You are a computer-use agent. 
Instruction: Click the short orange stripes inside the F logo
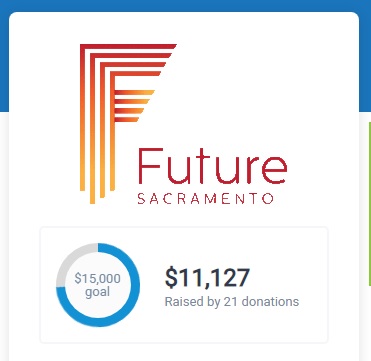coord(133,106)
